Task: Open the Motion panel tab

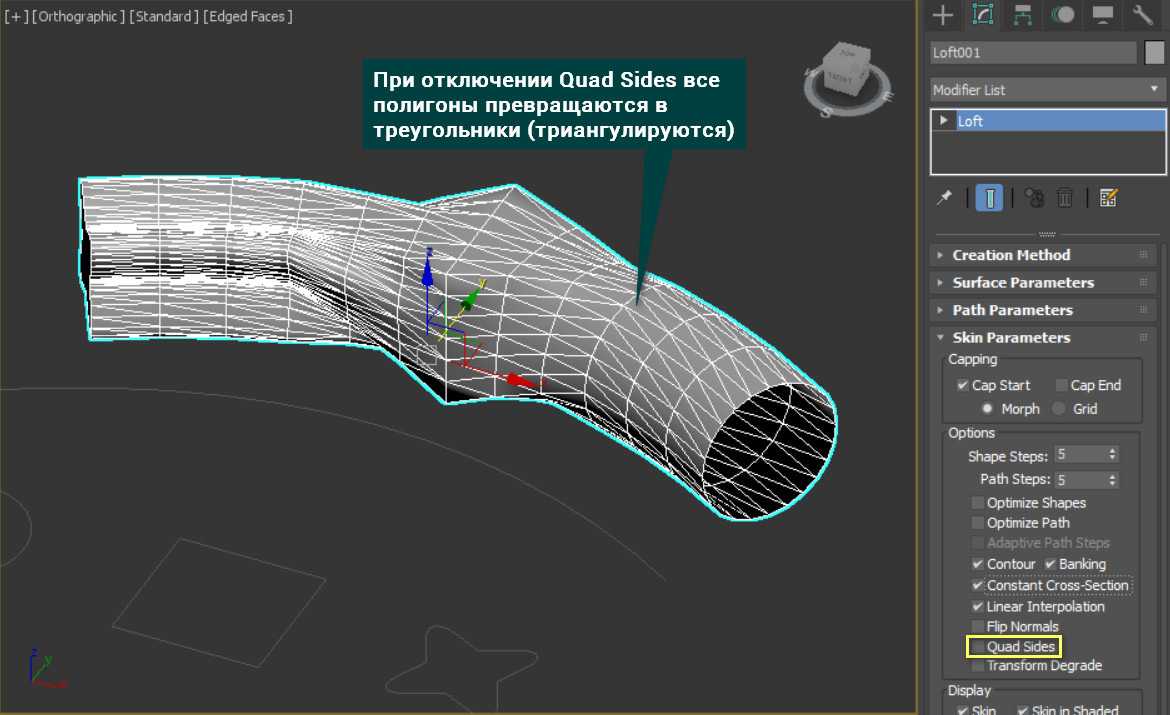Action: pyautogui.click(x=1064, y=14)
